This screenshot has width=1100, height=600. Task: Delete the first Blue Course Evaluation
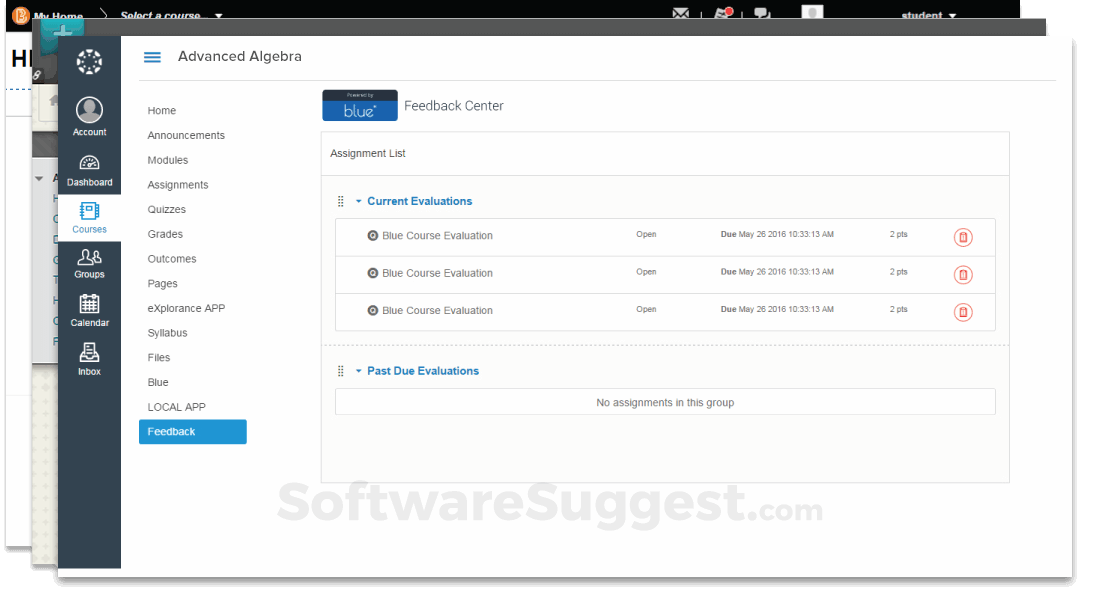coord(963,237)
